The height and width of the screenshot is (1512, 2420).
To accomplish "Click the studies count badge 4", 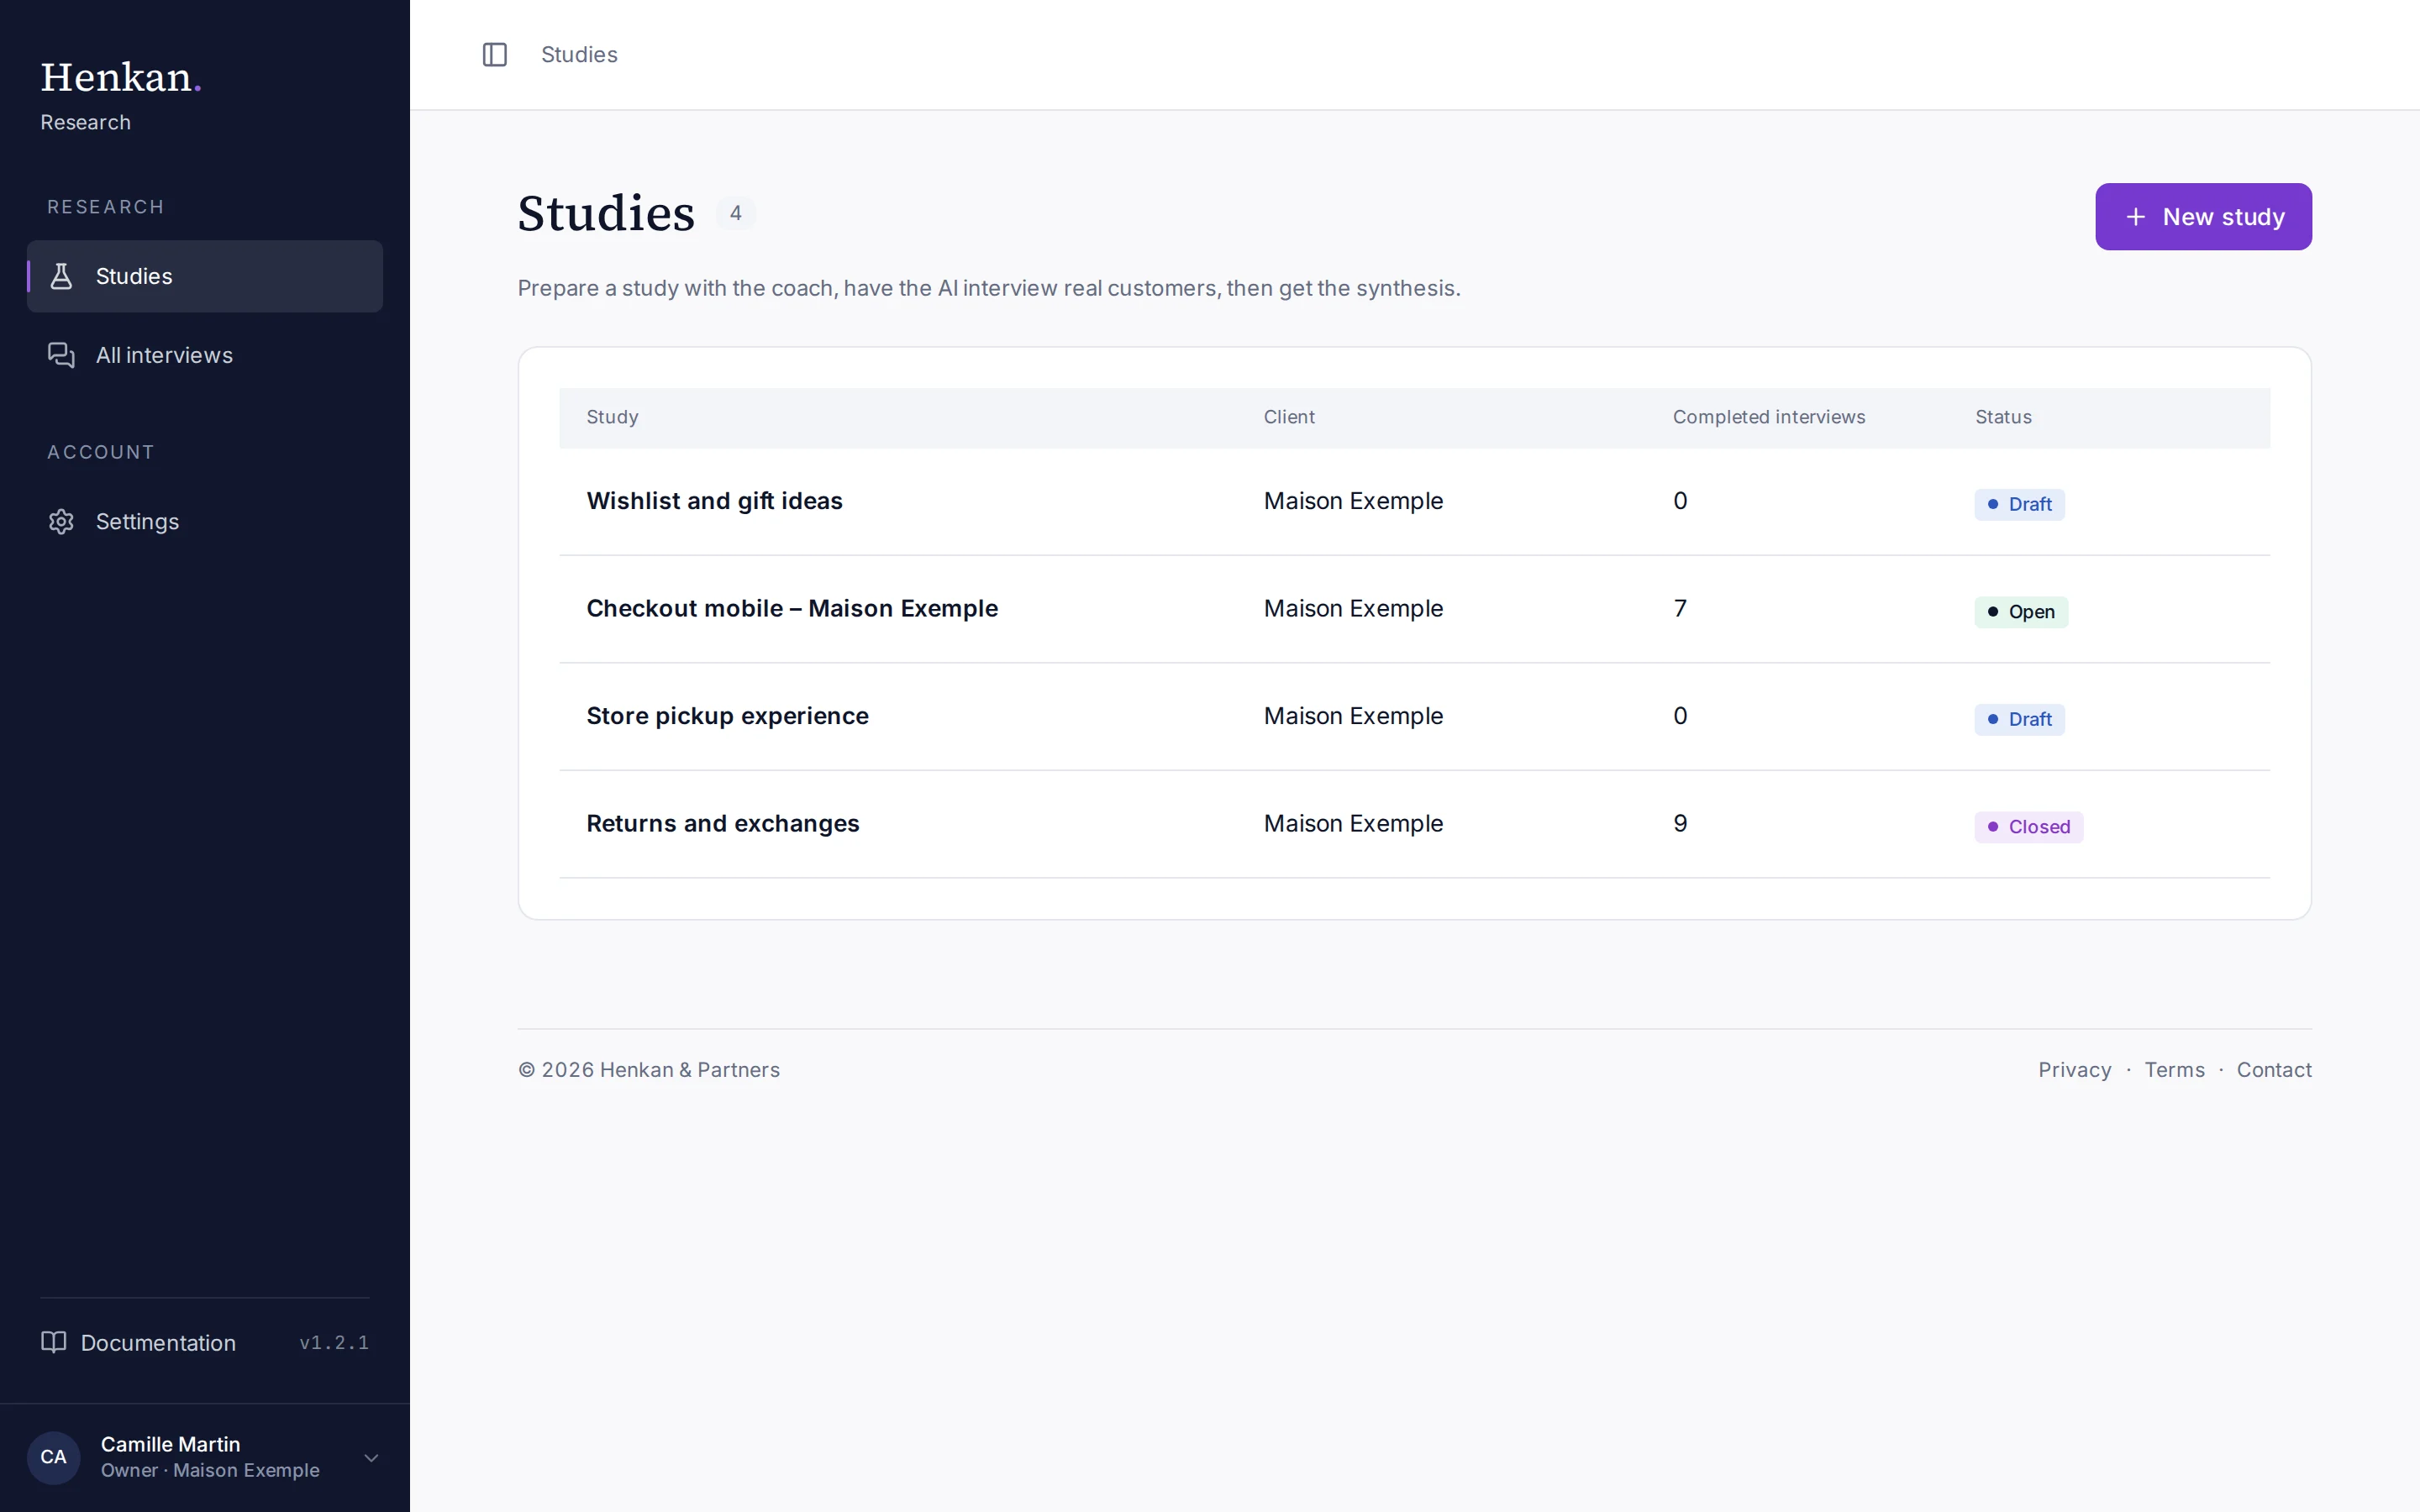I will tap(735, 213).
